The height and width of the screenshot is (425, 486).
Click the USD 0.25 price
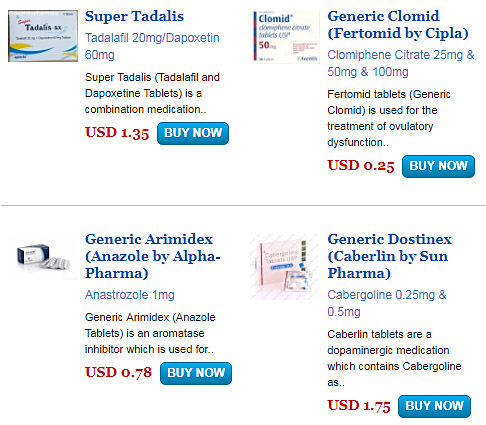click(361, 166)
